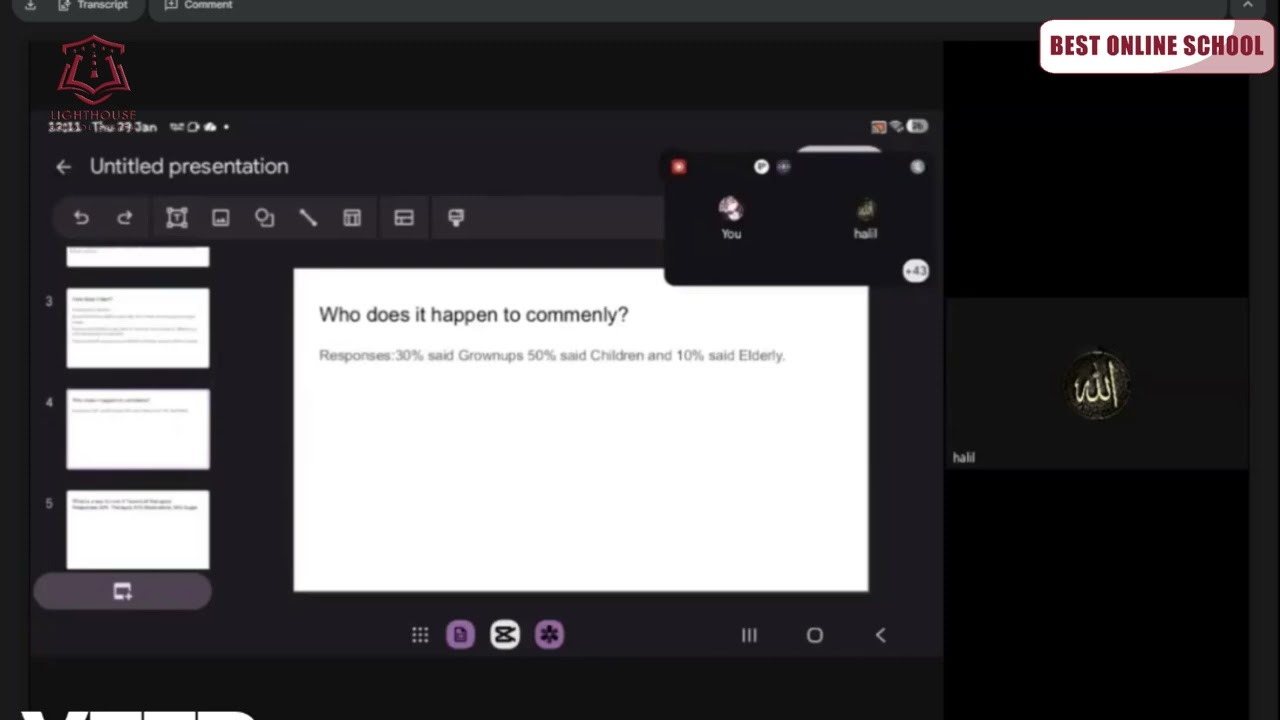Collapse the panel using top-right chevron
The width and height of the screenshot is (1280, 720).
tap(1248, 5)
